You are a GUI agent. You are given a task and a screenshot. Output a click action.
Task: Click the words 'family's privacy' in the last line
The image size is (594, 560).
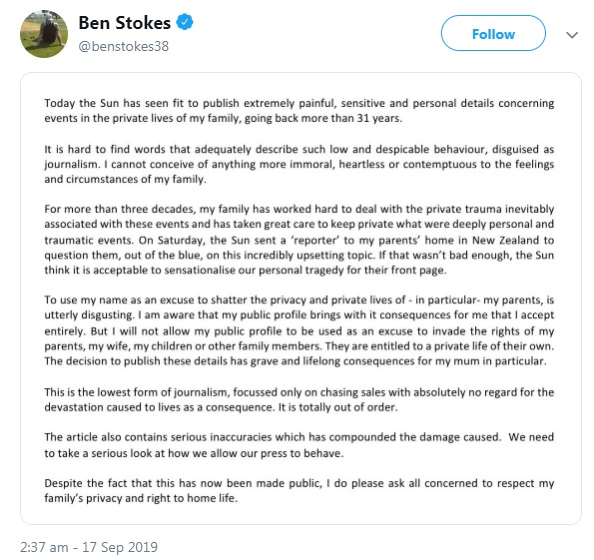click(83, 498)
